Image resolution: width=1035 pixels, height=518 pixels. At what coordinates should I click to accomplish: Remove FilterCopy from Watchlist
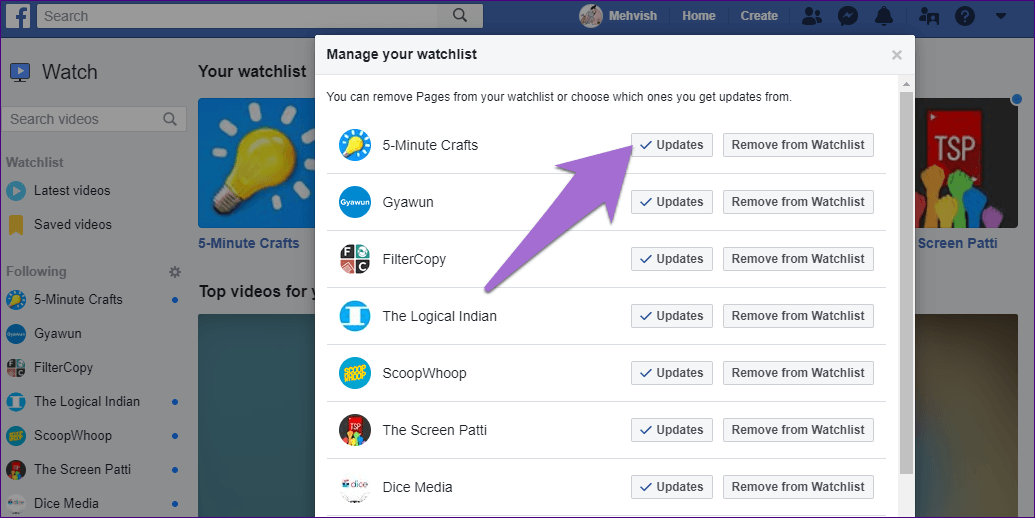point(798,259)
